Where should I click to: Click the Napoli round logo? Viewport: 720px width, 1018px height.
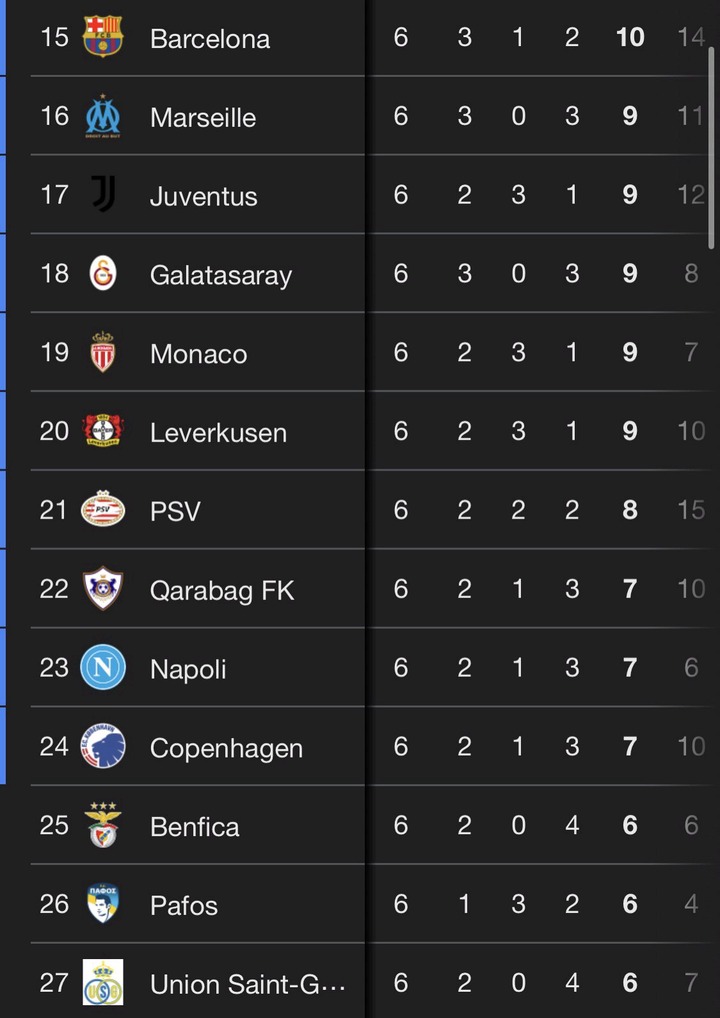[103, 667]
